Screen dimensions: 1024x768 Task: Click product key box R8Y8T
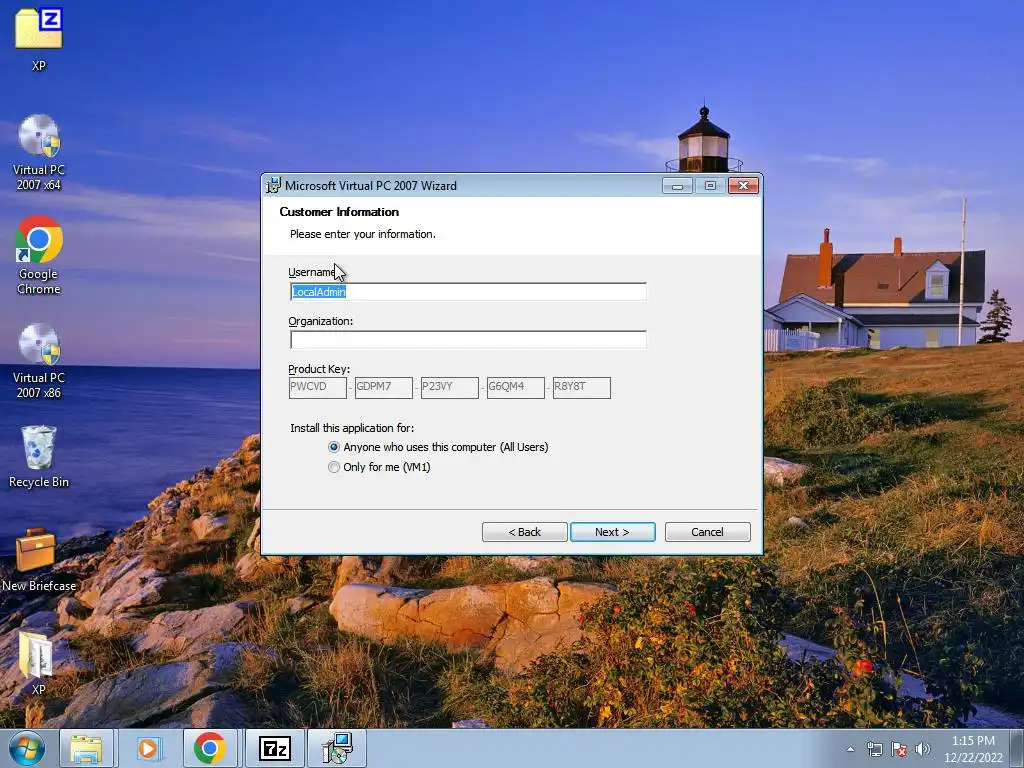(581, 387)
